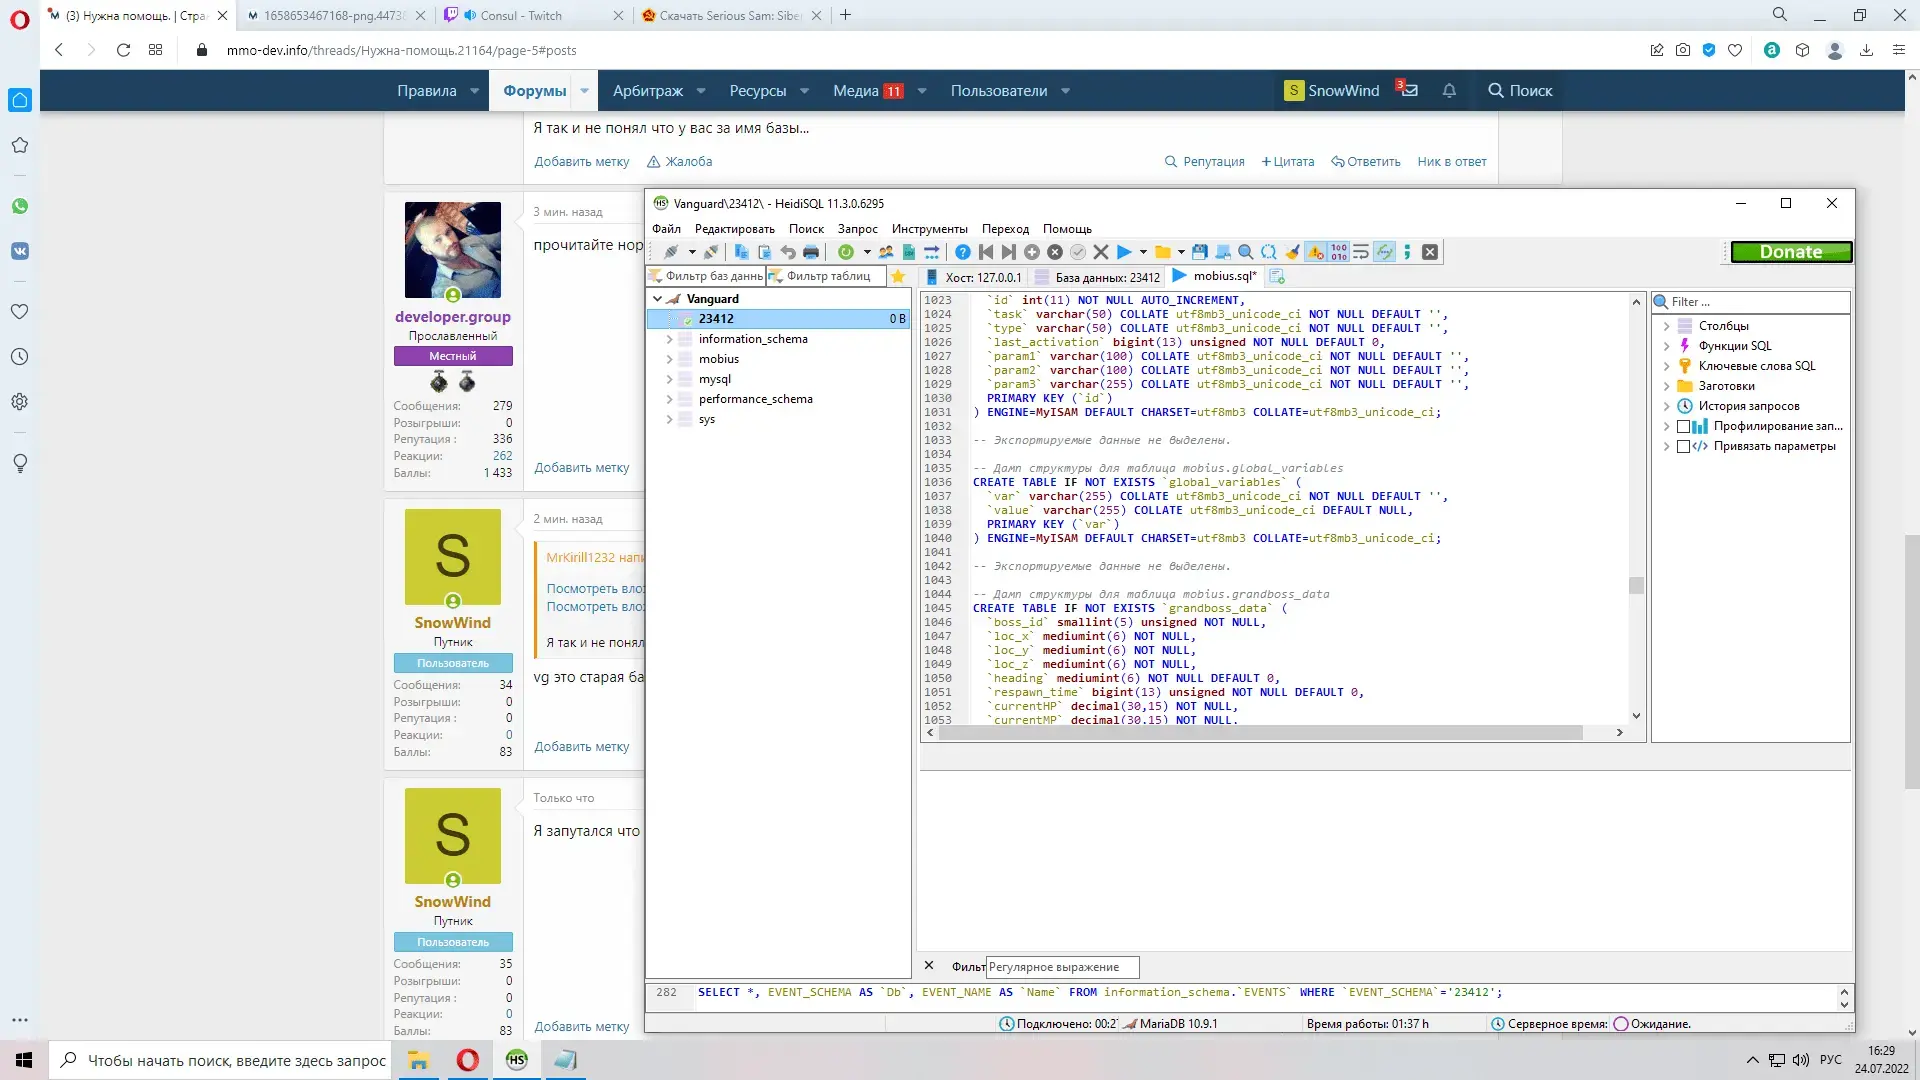Open a new query tab icon
The height and width of the screenshot is (1080, 1920).
1277,277
